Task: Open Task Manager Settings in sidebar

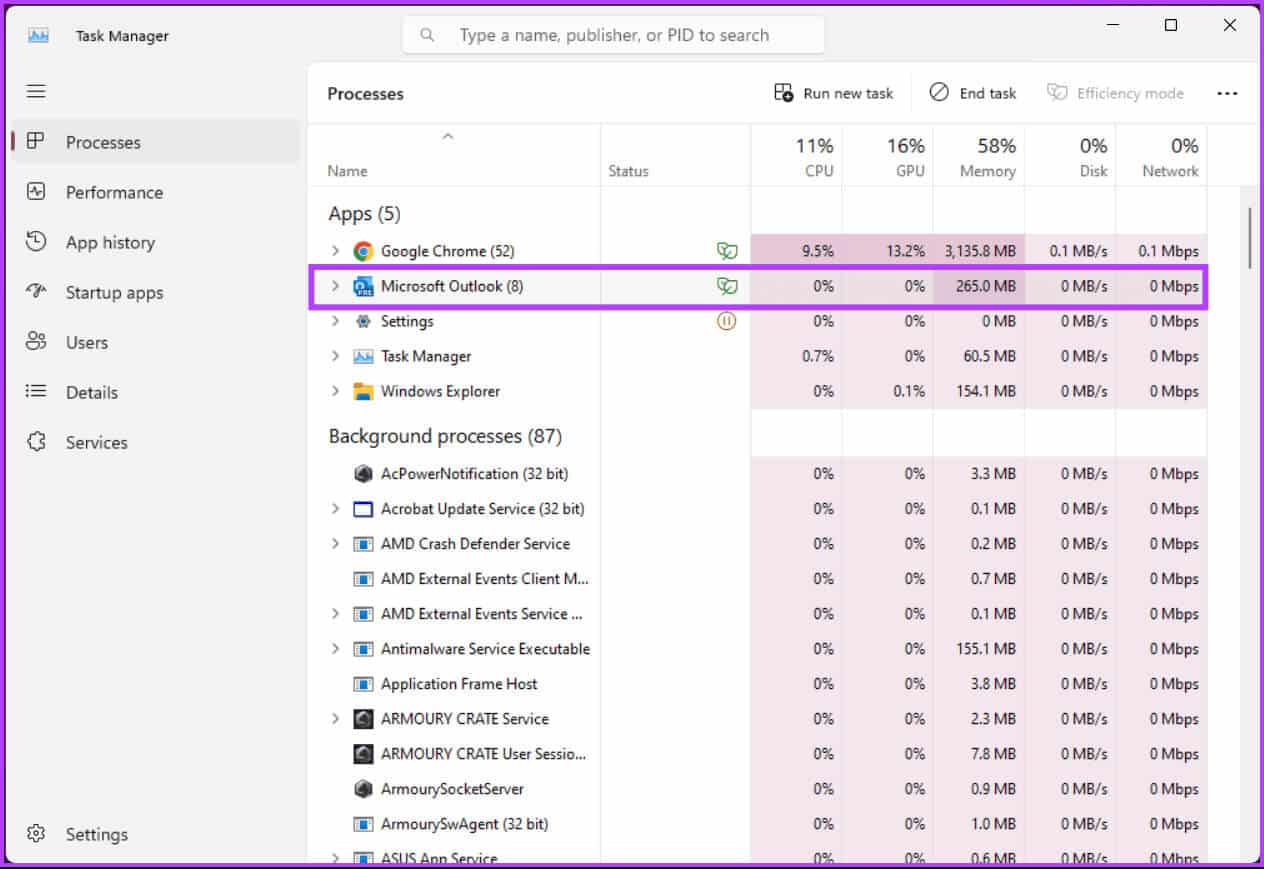Action: 154,834
